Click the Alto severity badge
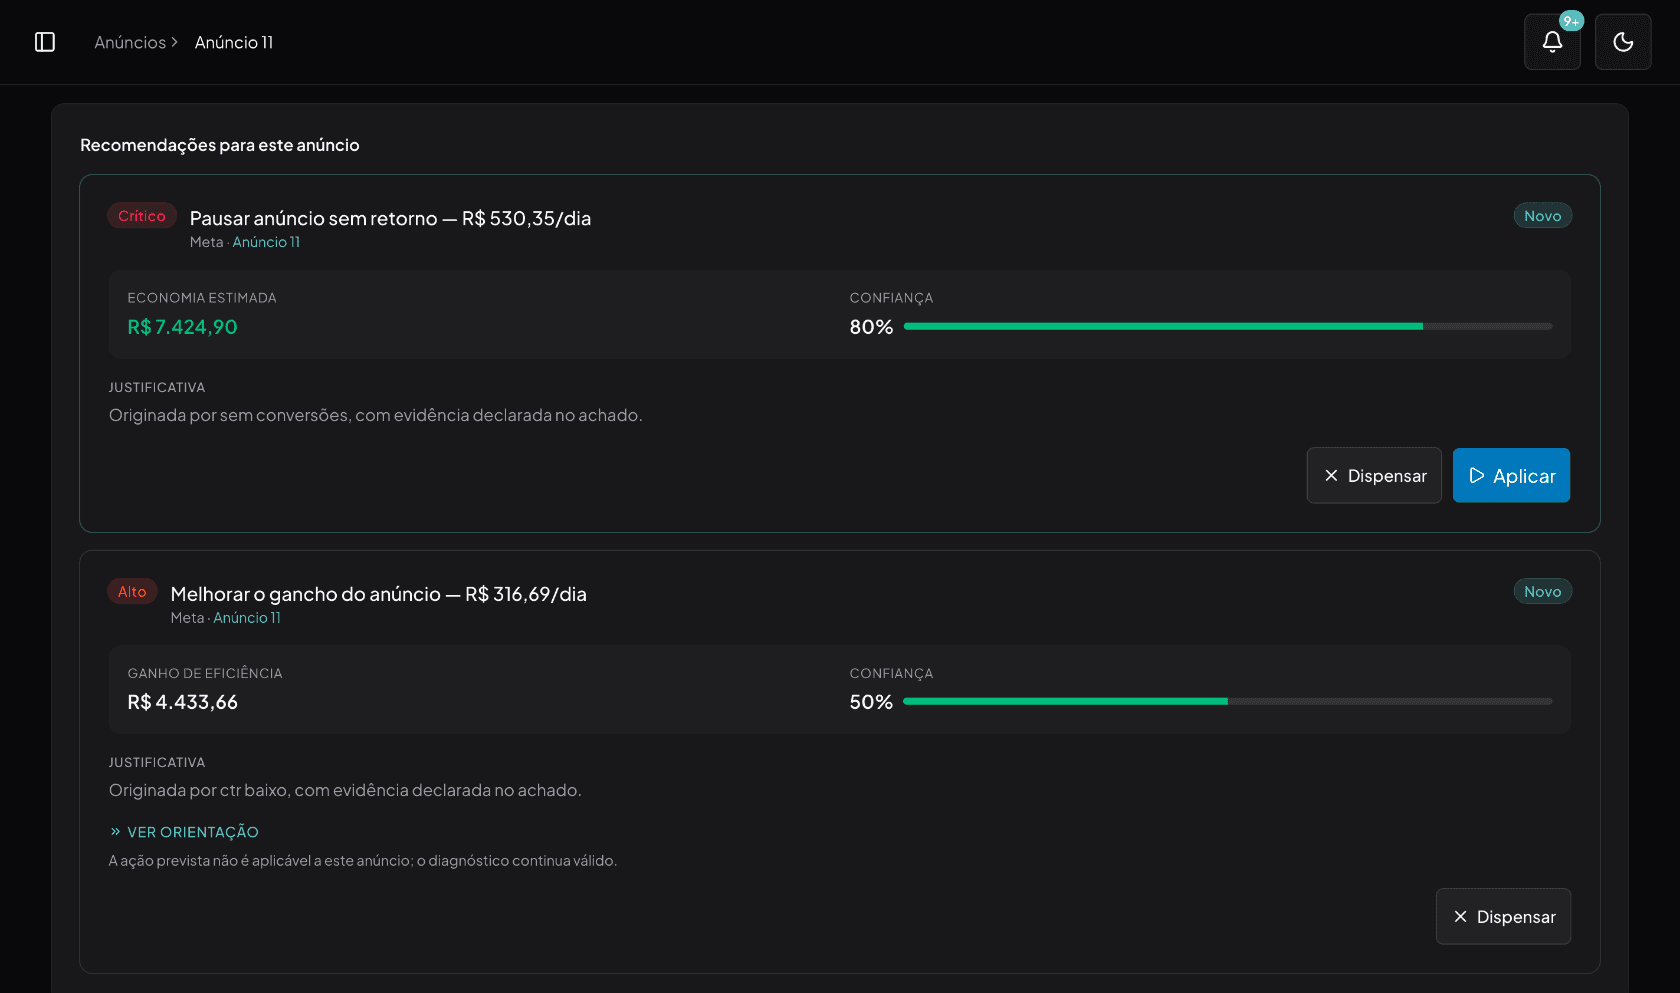1680x993 pixels. (132, 591)
